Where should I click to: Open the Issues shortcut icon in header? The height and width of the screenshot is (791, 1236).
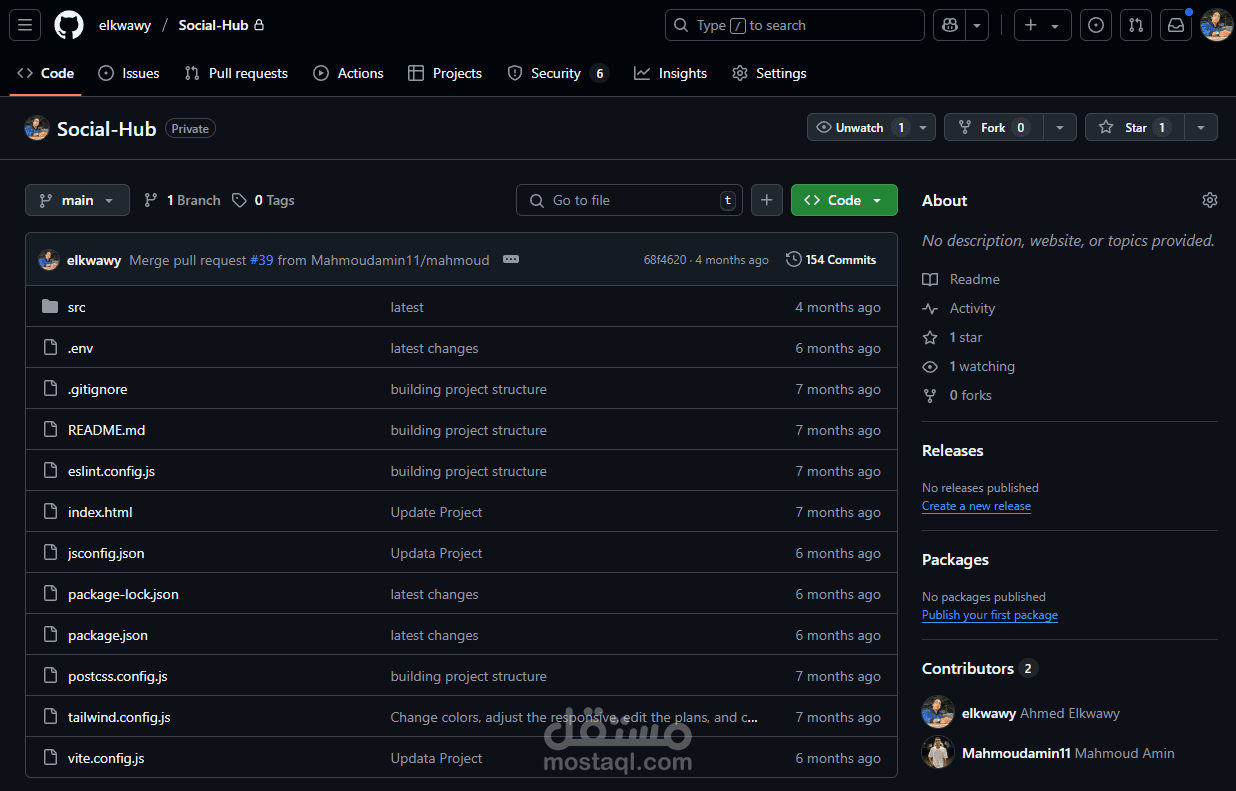point(1096,25)
